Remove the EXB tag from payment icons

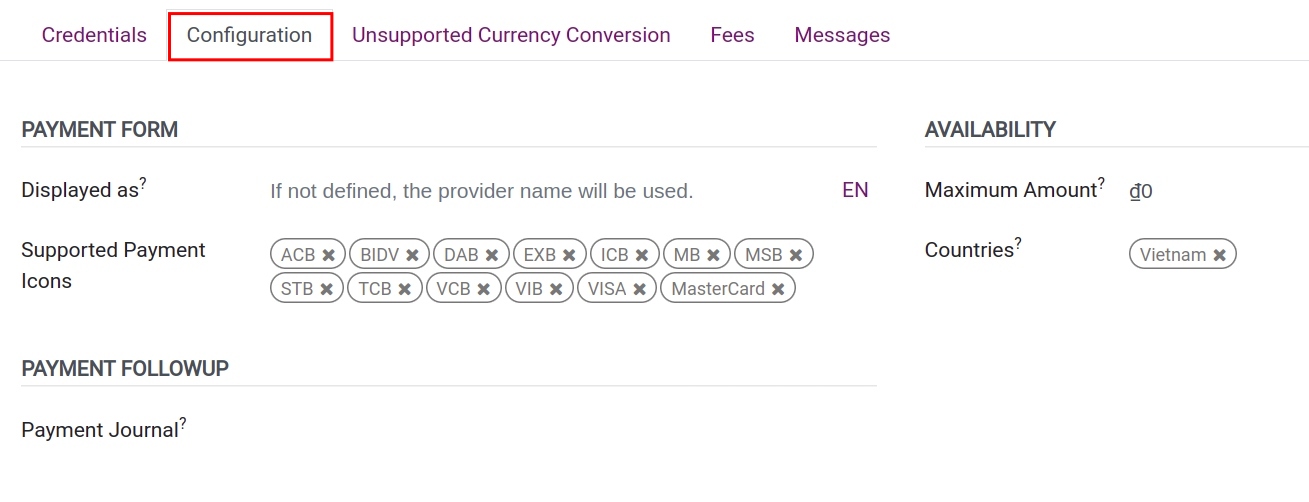click(x=569, y=255)
